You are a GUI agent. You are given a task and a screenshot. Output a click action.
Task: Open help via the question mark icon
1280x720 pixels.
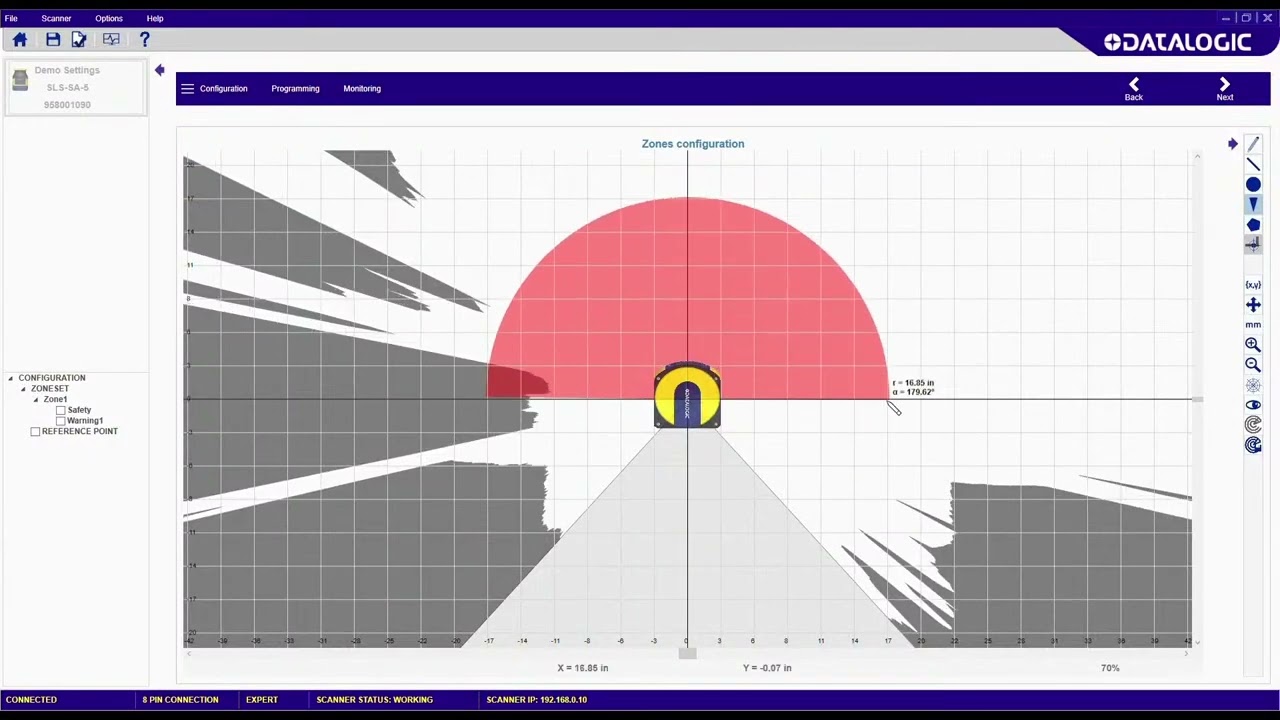tap(144, 39)
